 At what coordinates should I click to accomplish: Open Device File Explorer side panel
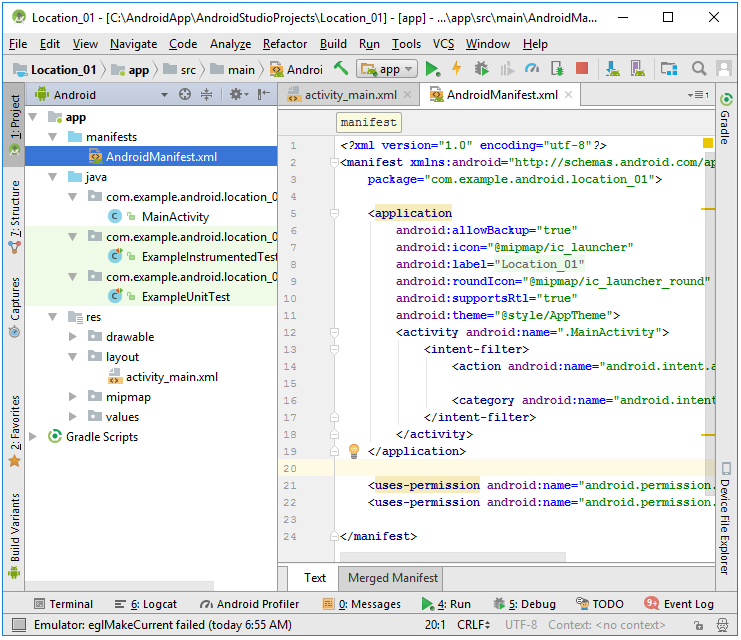tap(725, 519)
